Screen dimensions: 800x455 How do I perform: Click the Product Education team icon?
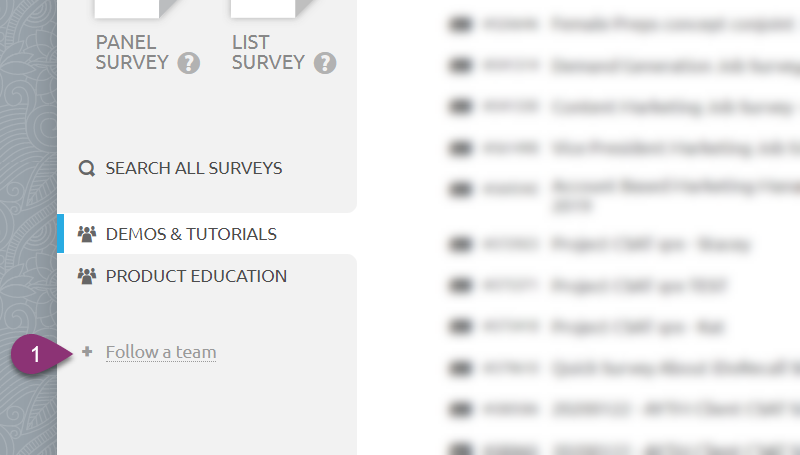86,276
